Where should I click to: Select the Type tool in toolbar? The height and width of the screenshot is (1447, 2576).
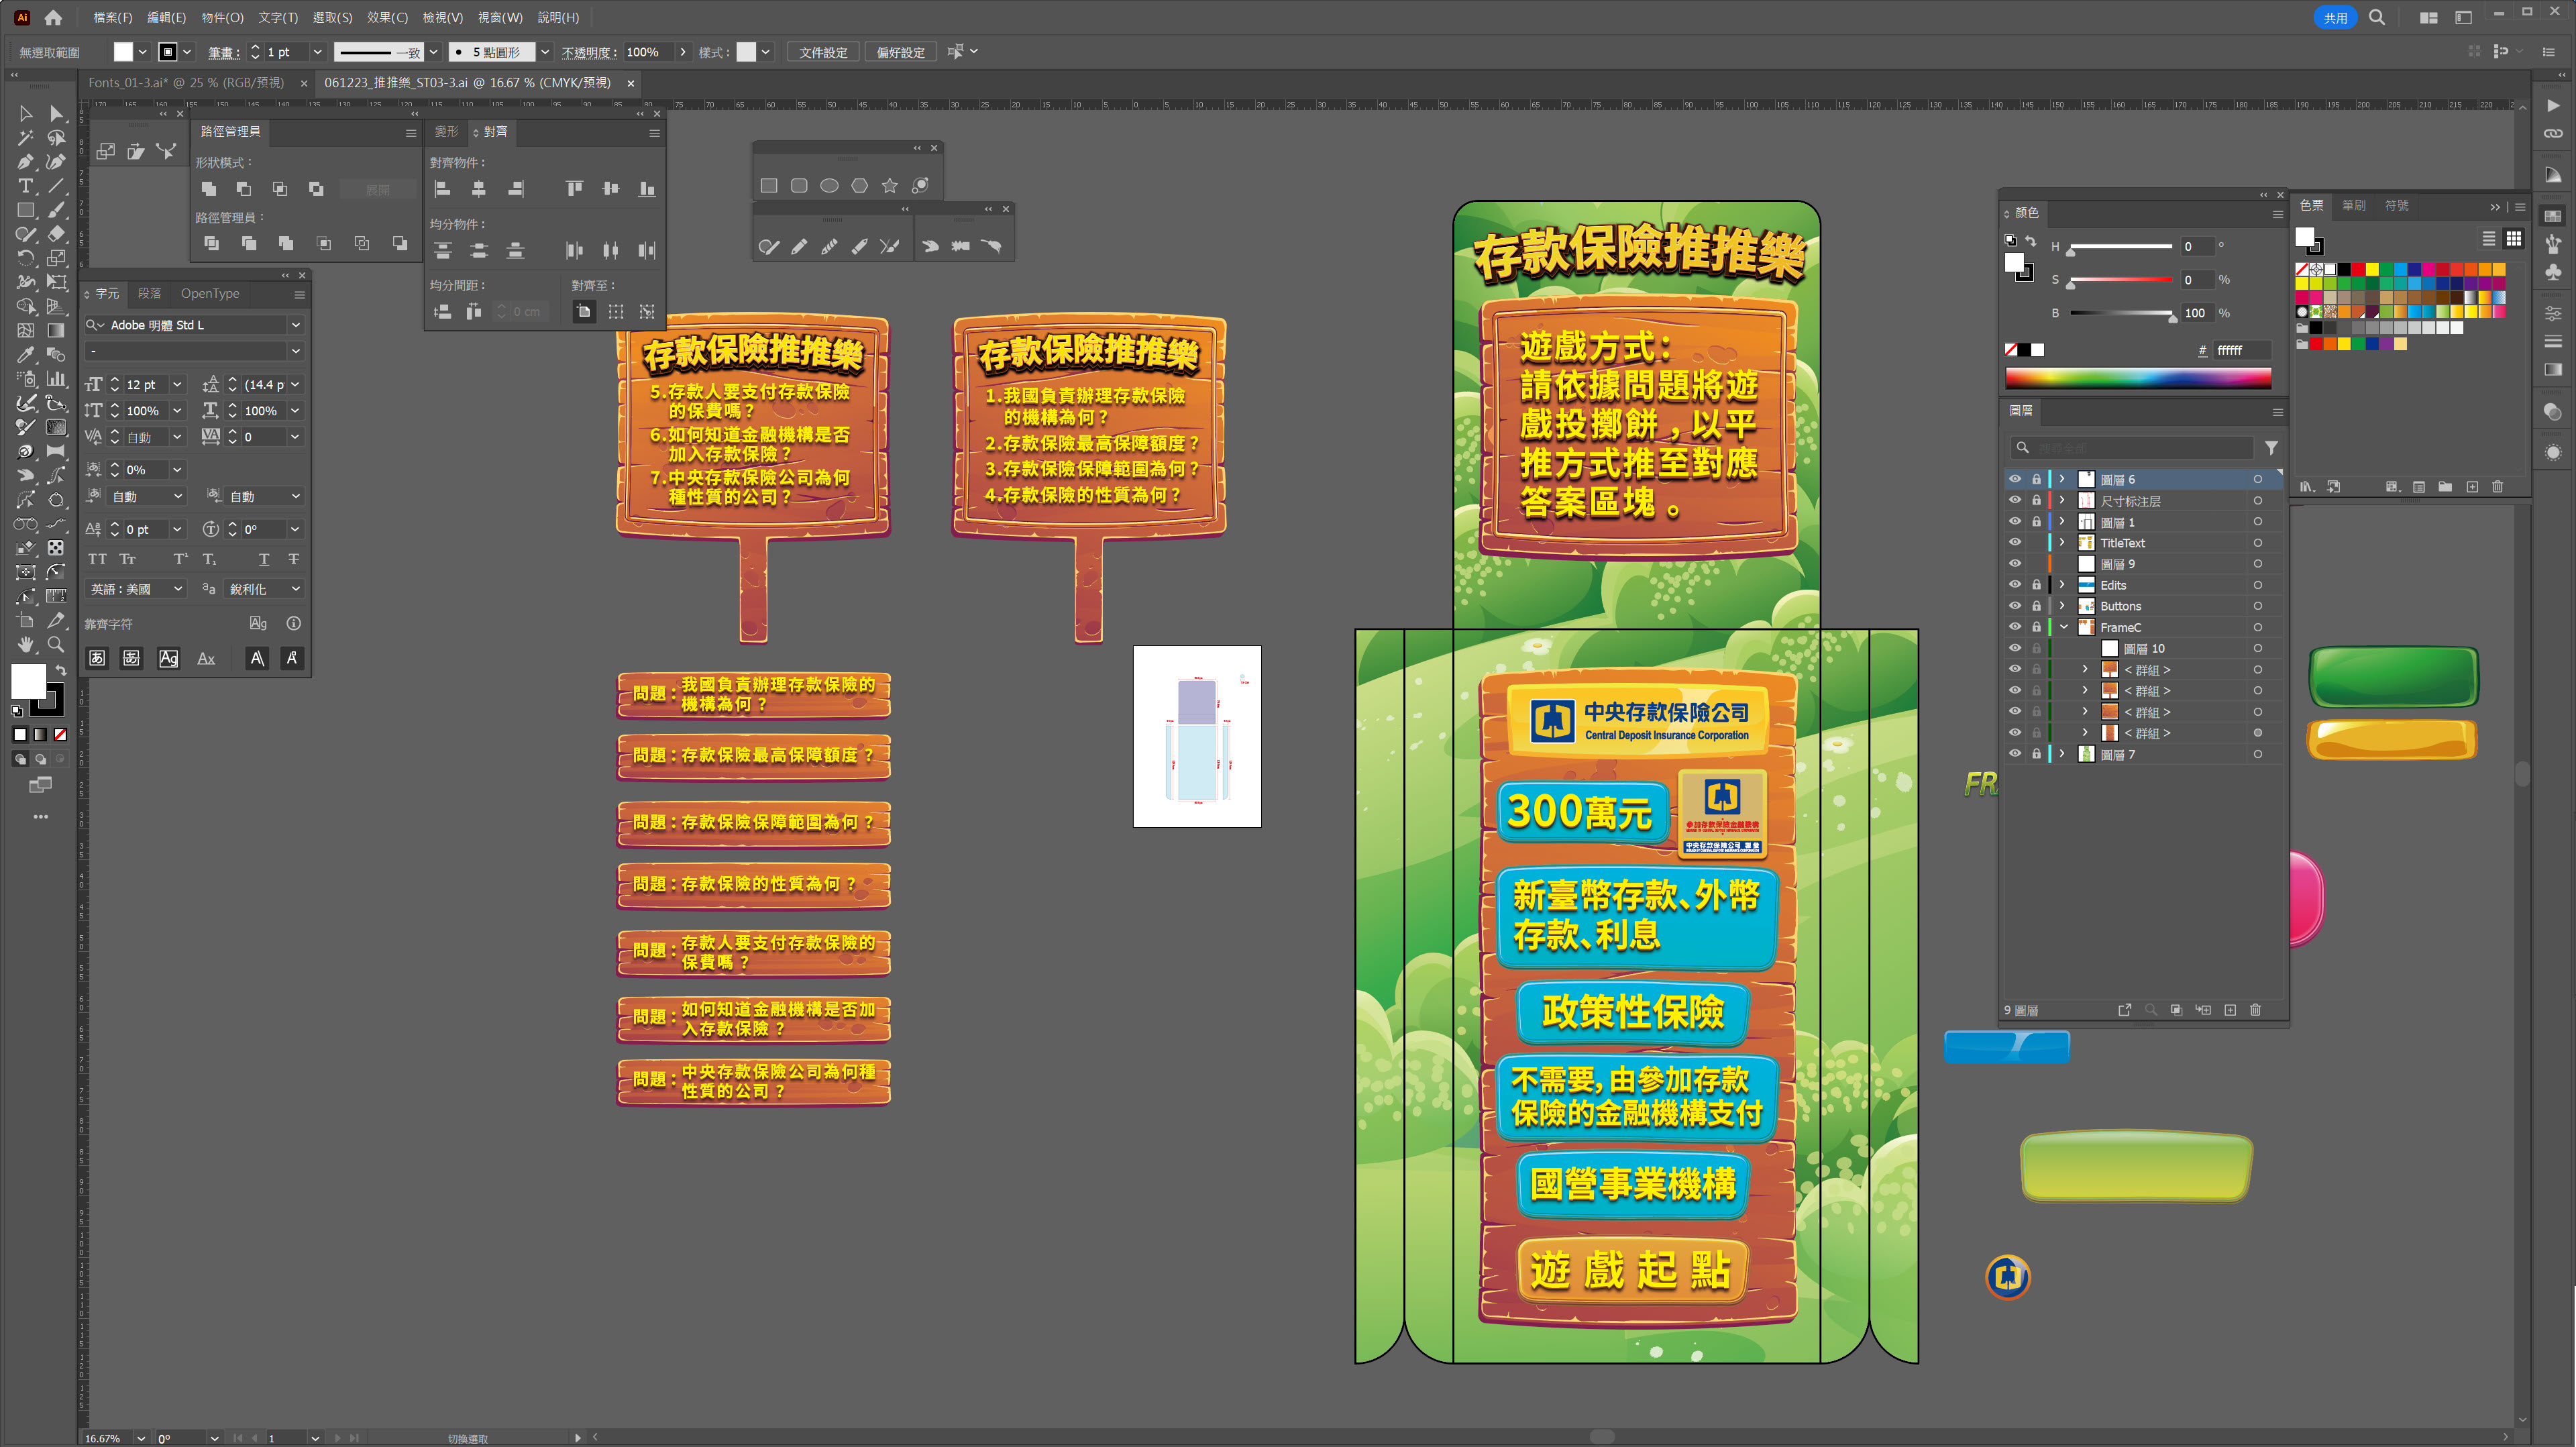pos(25,186)
